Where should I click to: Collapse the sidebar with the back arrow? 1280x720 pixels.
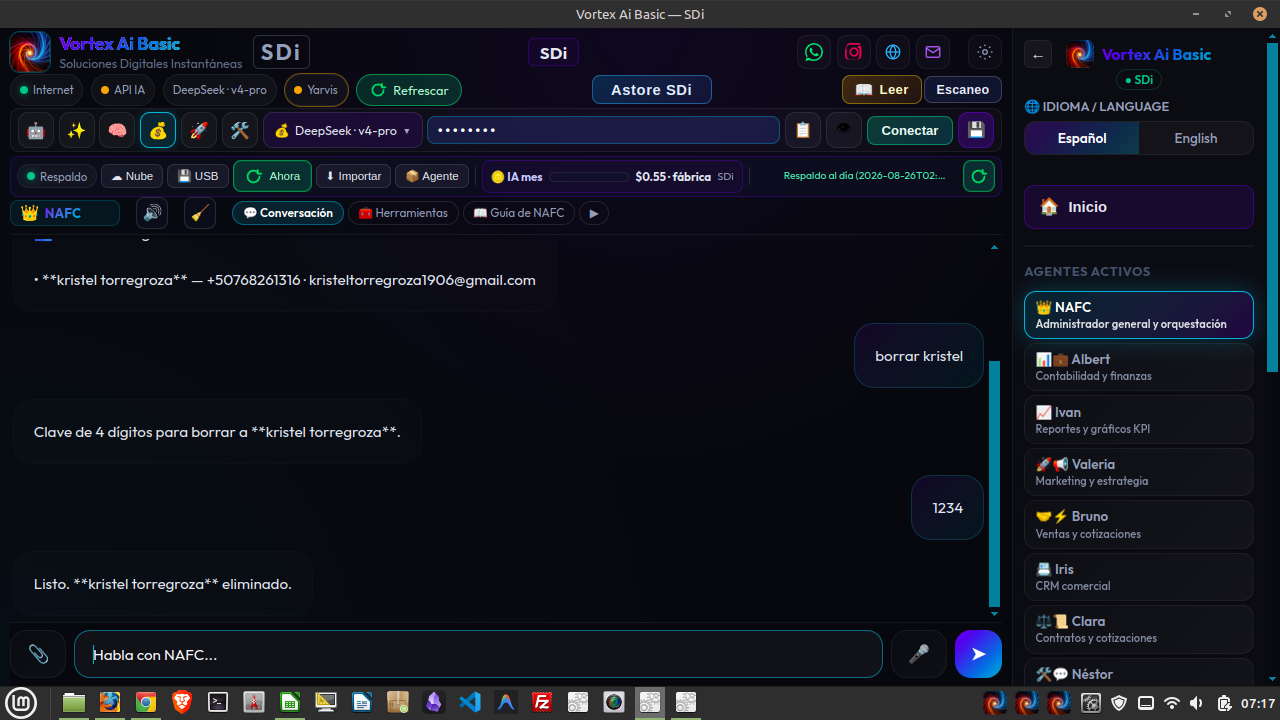click(1038, 56)
